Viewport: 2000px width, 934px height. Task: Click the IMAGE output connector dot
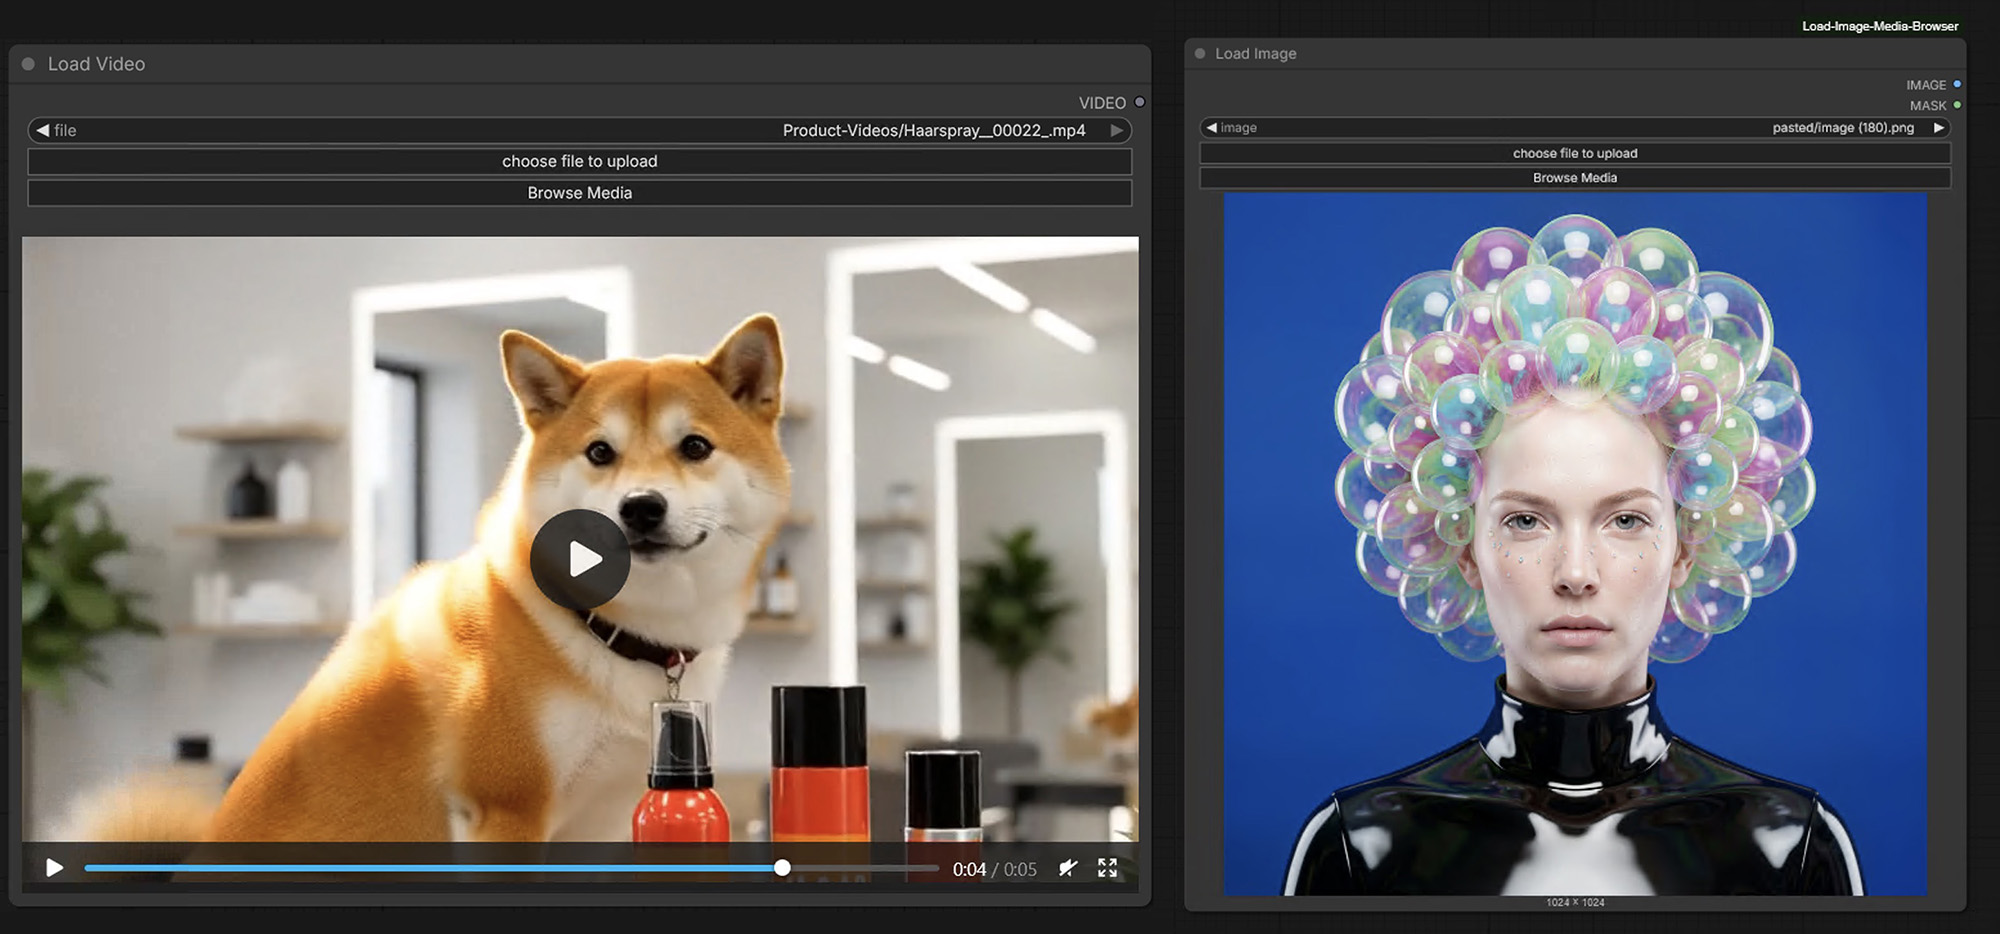coord(1957,84)
